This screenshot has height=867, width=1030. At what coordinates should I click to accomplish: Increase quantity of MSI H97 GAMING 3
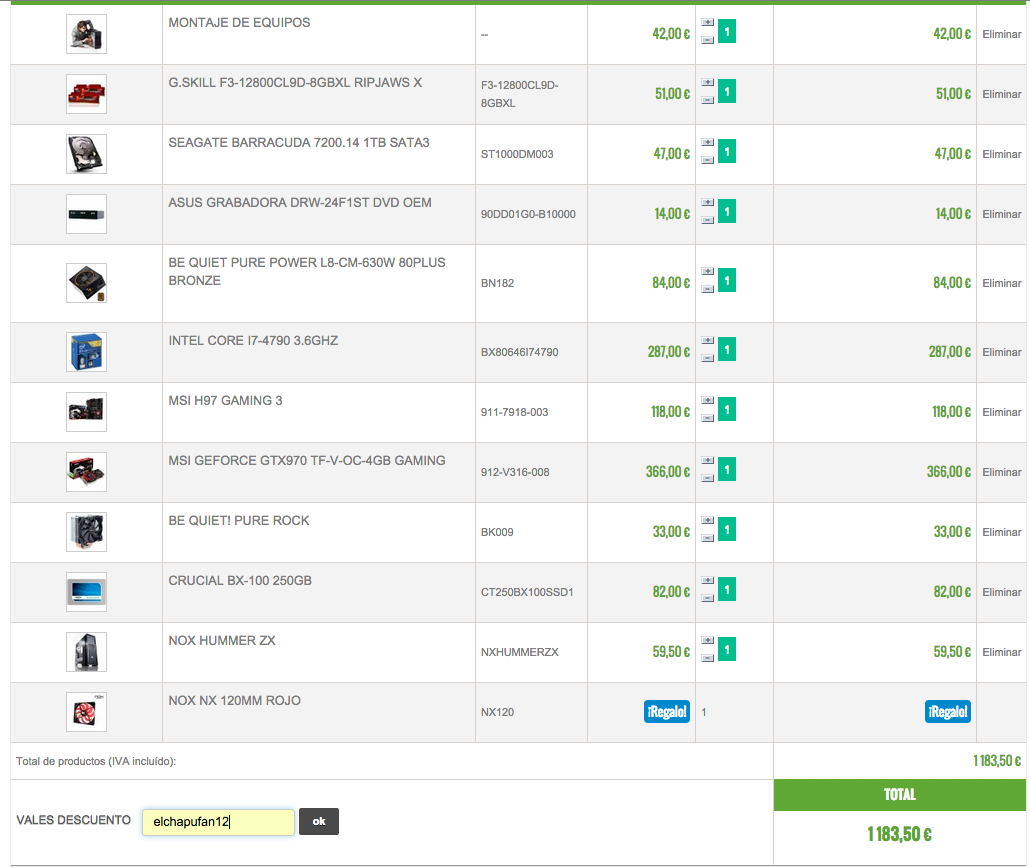[x=707, y=400]
